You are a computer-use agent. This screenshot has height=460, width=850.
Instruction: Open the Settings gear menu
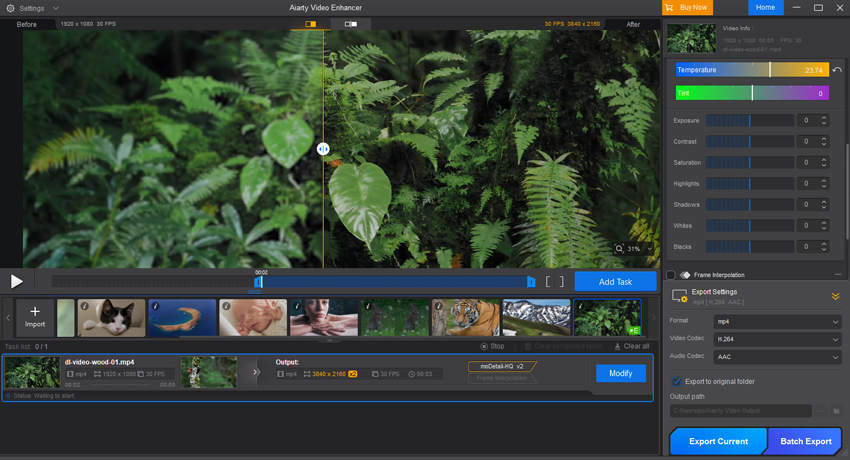tap(10, 8)
